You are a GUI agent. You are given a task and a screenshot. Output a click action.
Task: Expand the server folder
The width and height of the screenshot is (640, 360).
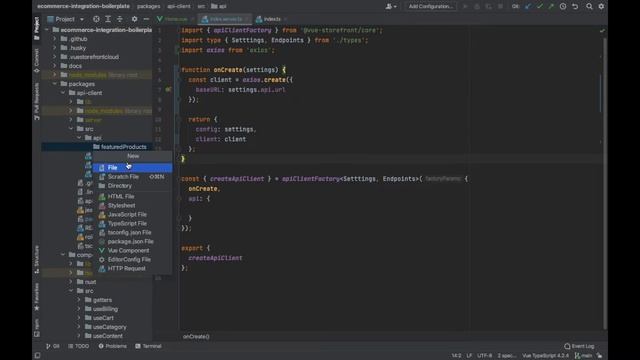[x=71, y=120]
